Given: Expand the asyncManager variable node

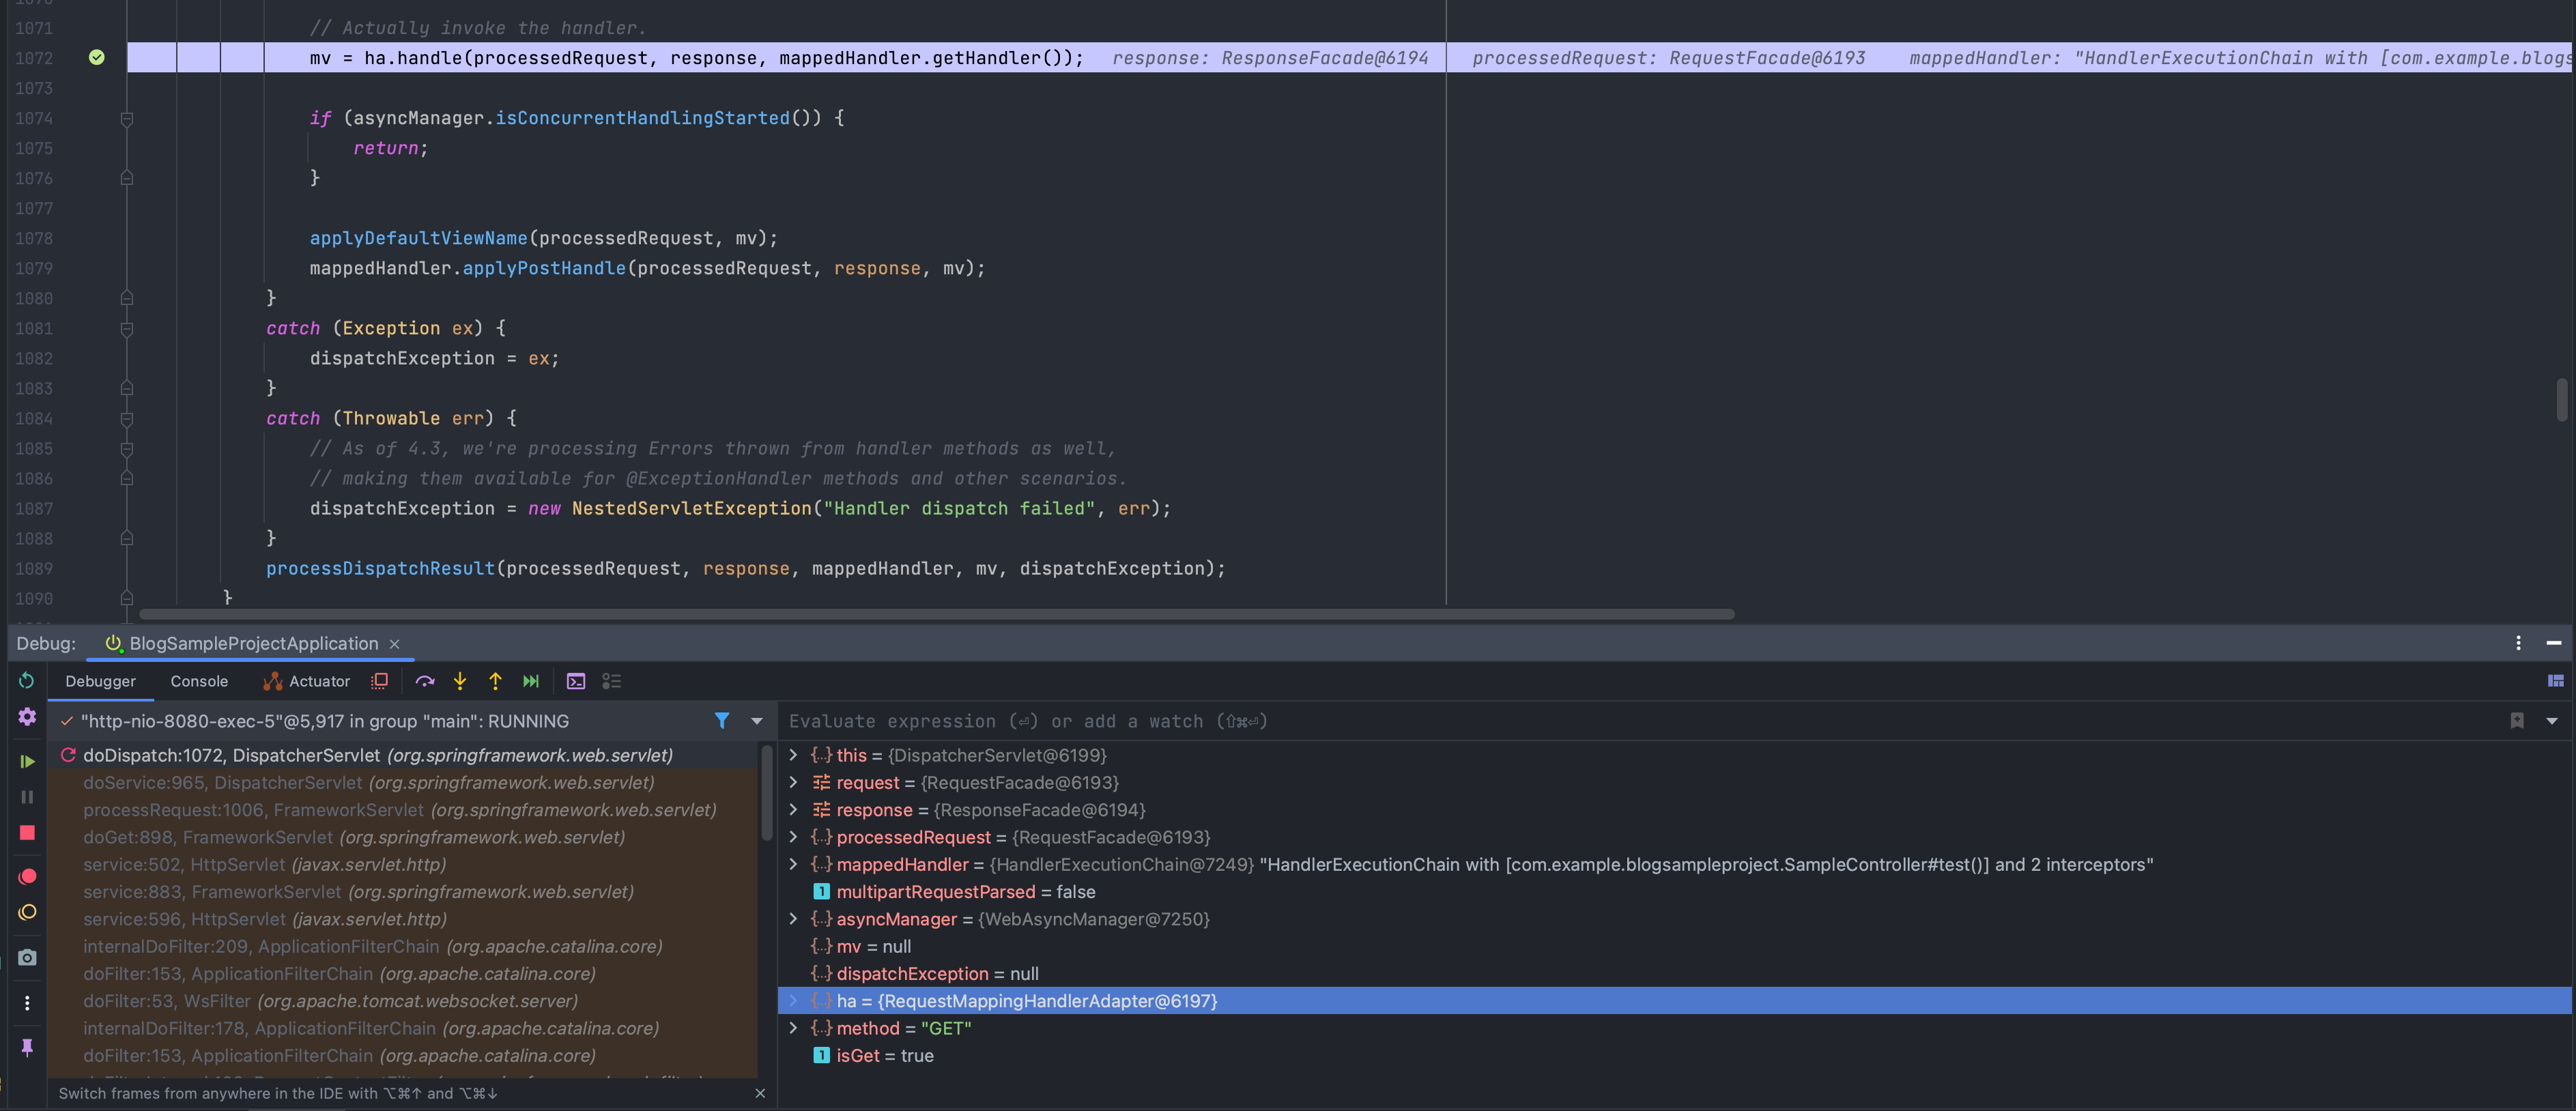Looking at the screenshot, I should (794, 919).
